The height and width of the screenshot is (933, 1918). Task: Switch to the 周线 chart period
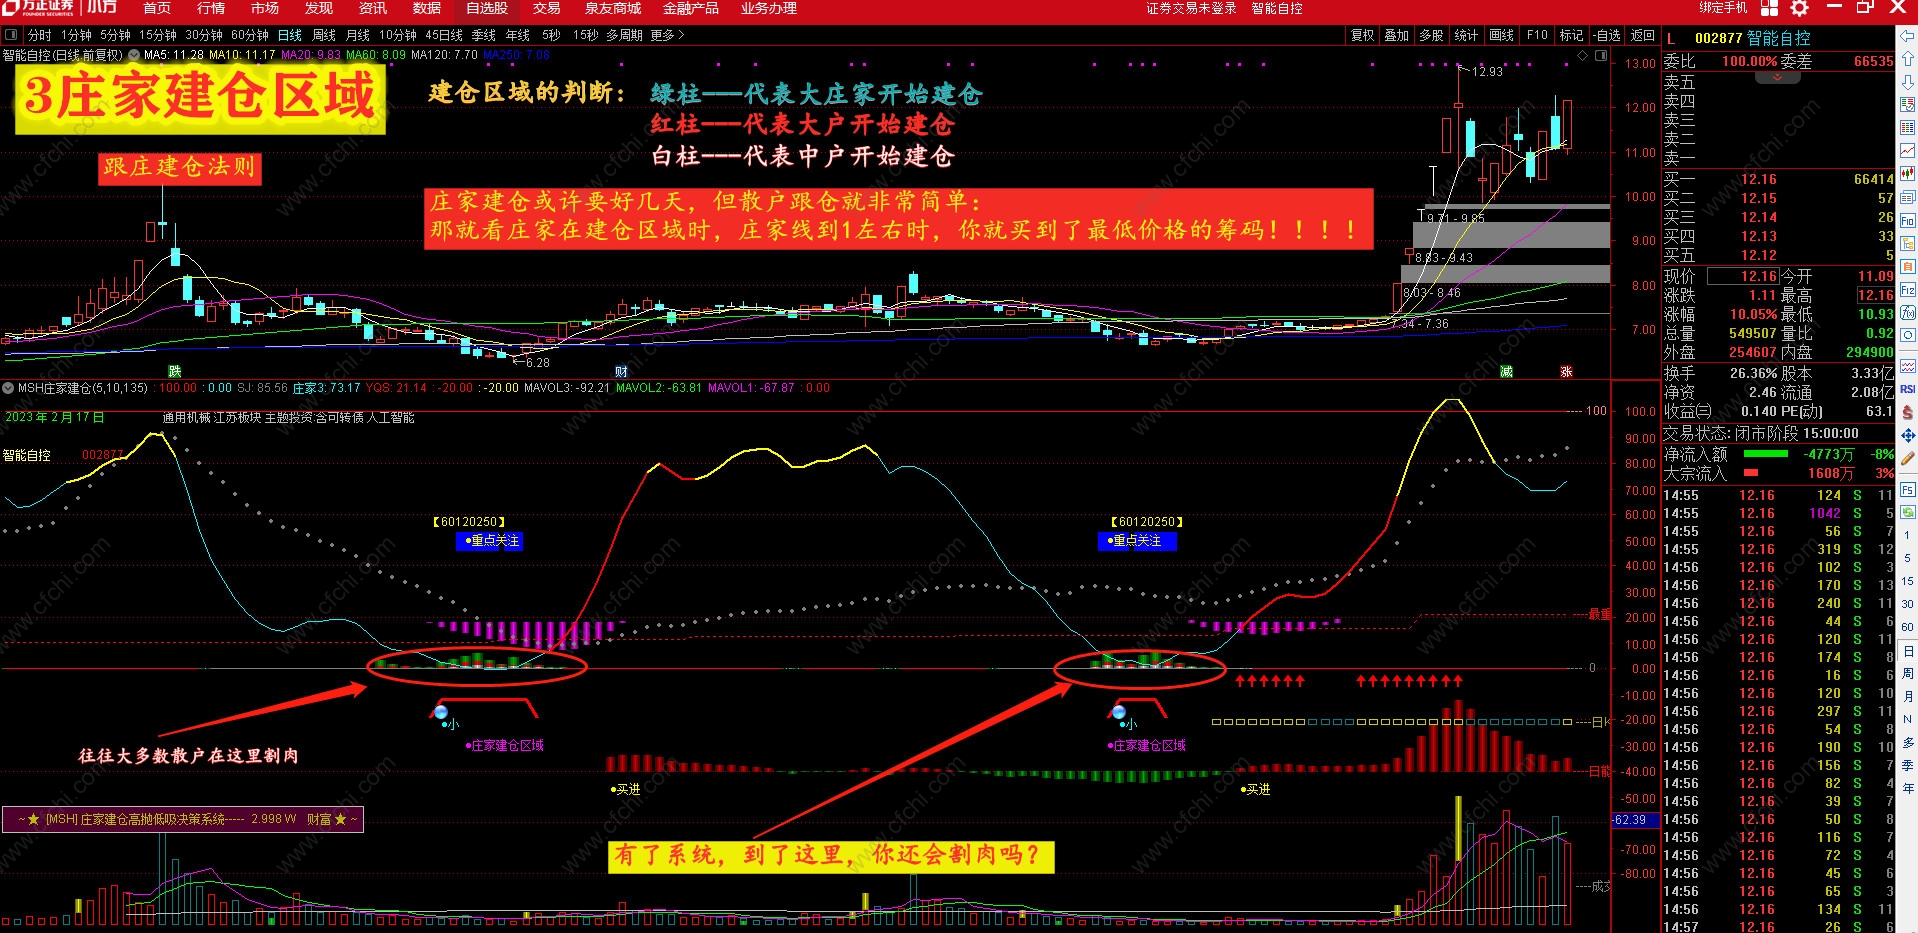pos(325,35)
